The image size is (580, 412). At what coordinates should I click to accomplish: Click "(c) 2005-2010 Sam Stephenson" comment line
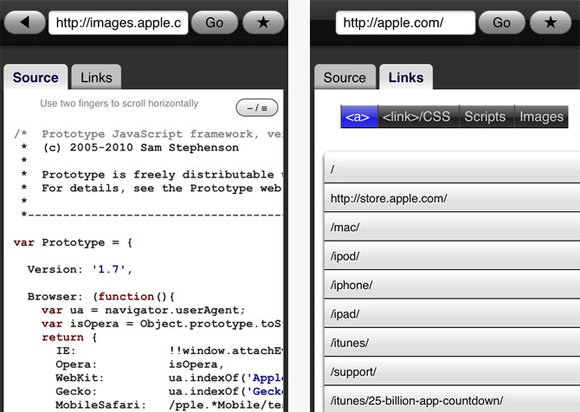141,148
